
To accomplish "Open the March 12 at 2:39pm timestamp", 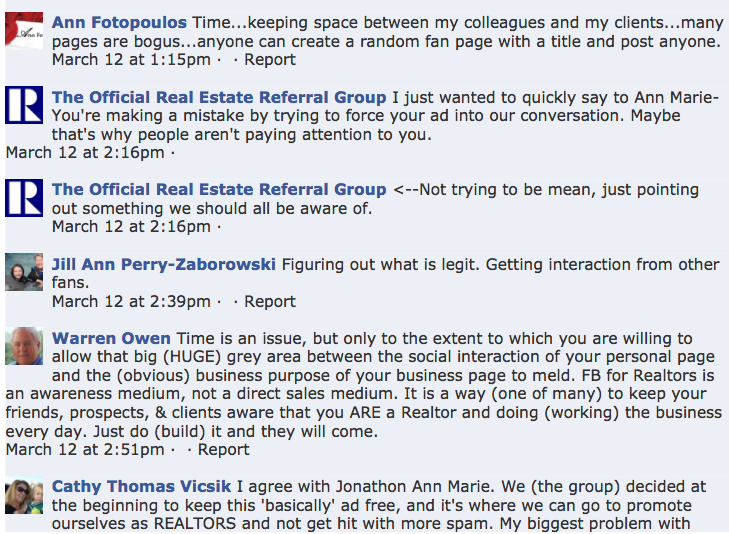I will (131, 301).
